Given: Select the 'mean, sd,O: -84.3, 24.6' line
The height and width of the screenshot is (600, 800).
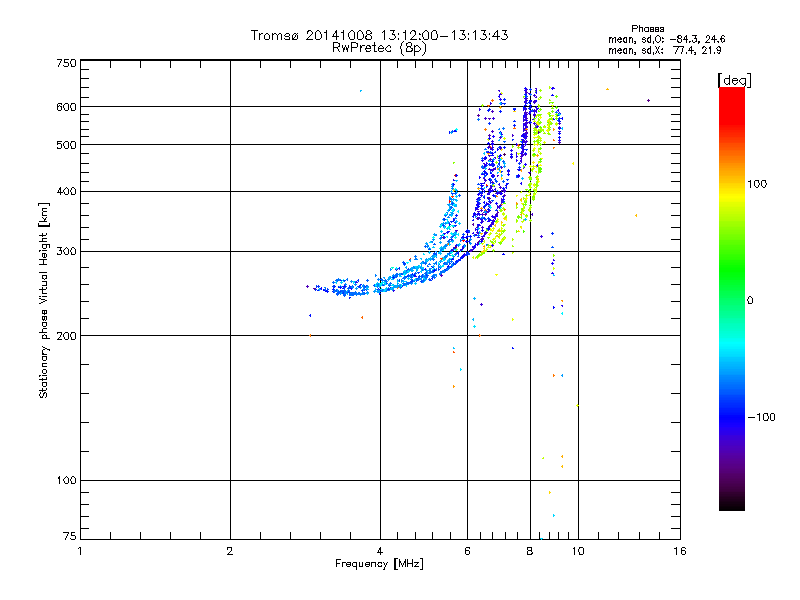Looking at the screenshot, I should coord(667,39).
